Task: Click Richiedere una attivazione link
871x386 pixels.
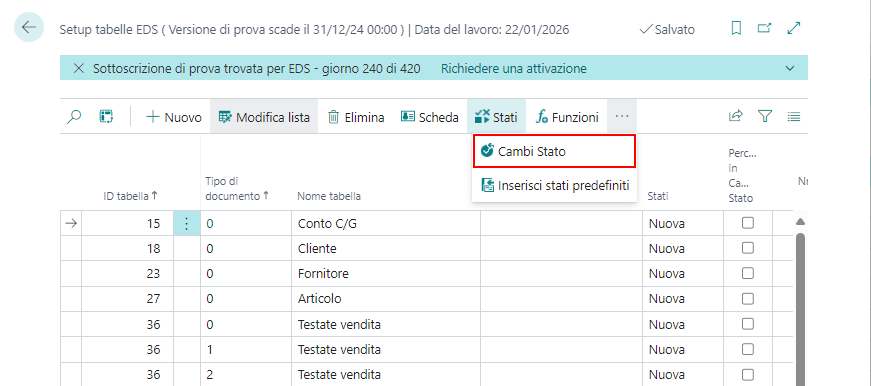Action: click(x=514, y=69)
